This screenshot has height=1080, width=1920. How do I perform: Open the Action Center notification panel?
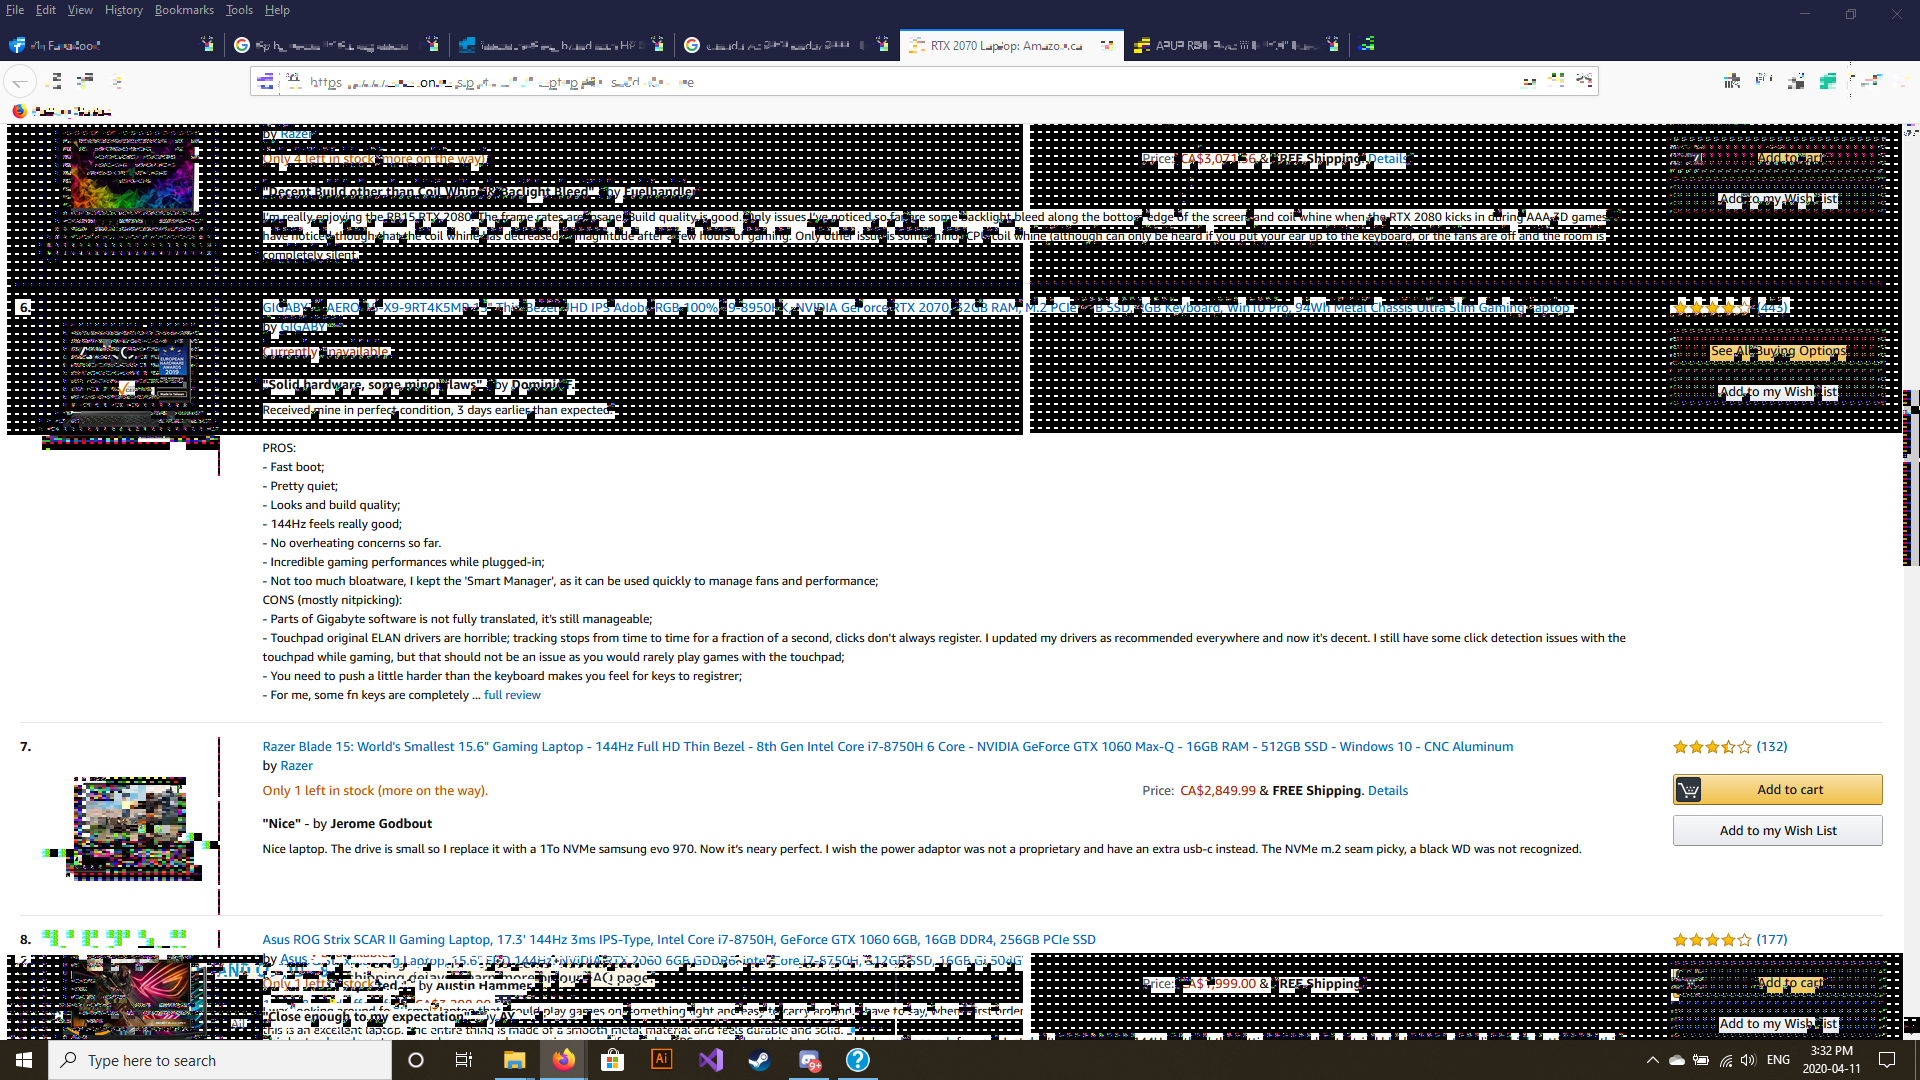1888,1060
